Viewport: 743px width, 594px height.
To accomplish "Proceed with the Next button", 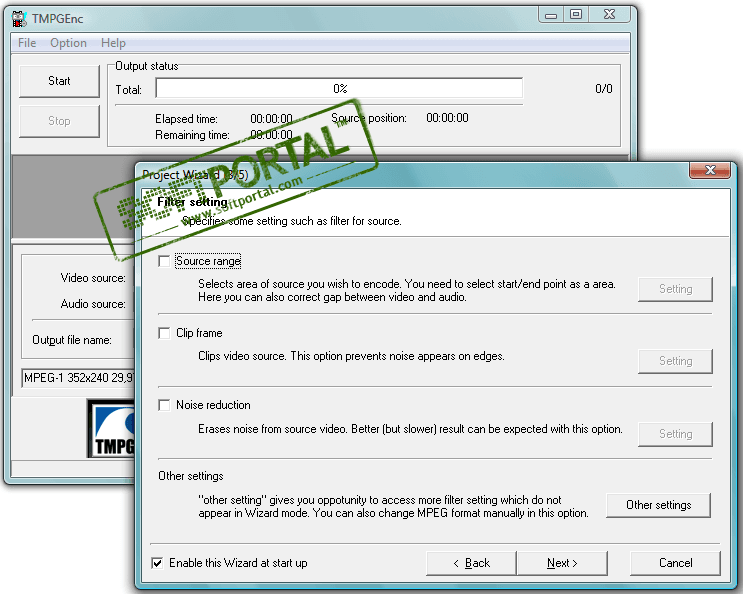I will [562, 563].
